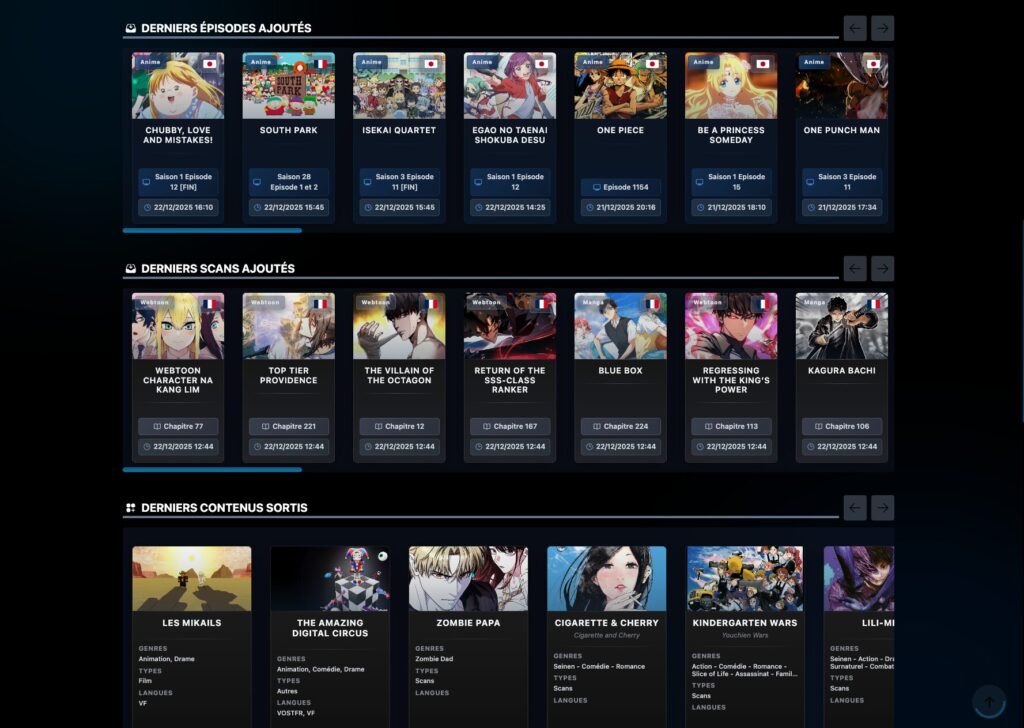
Task: Click Webtoon badge on Top Tier Providence card
Action: 265,302
